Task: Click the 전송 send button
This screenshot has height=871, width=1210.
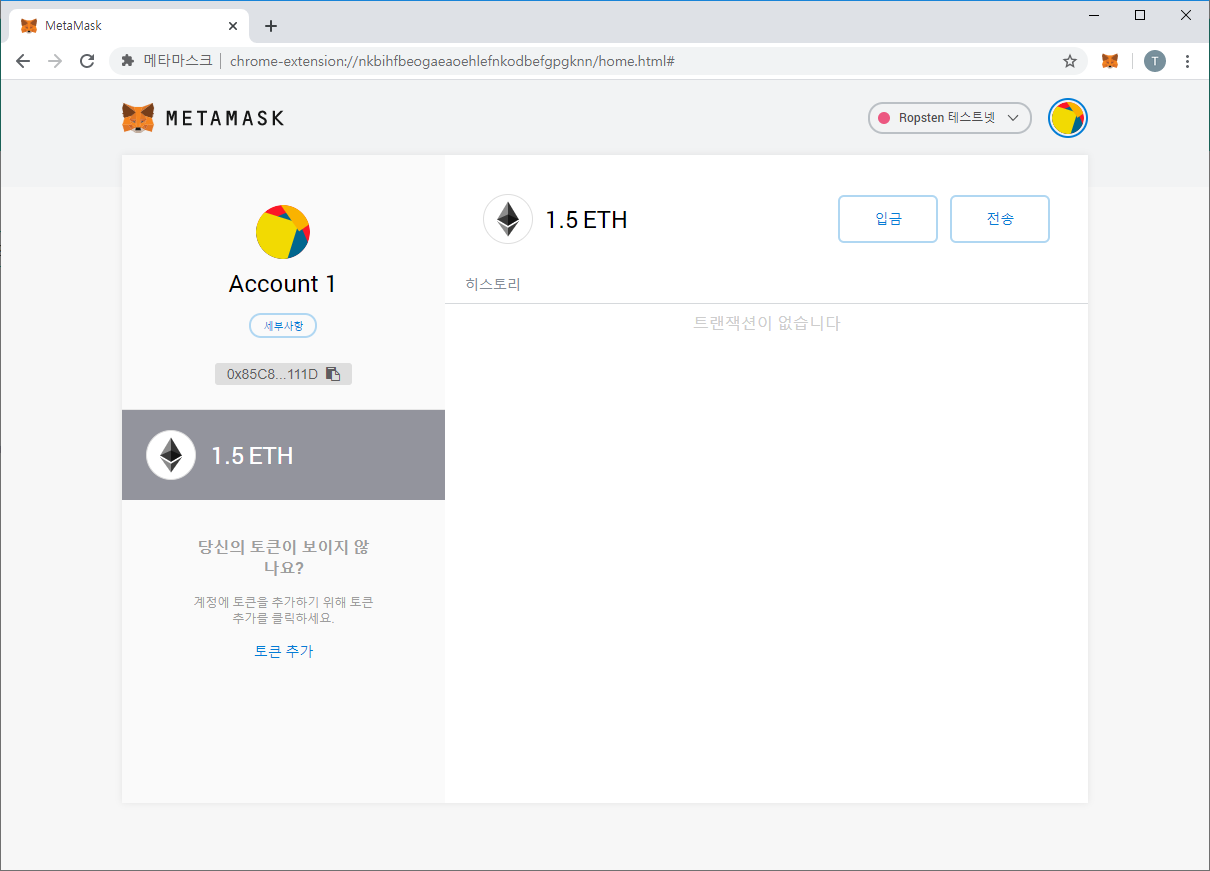Action: point(1000,219)
